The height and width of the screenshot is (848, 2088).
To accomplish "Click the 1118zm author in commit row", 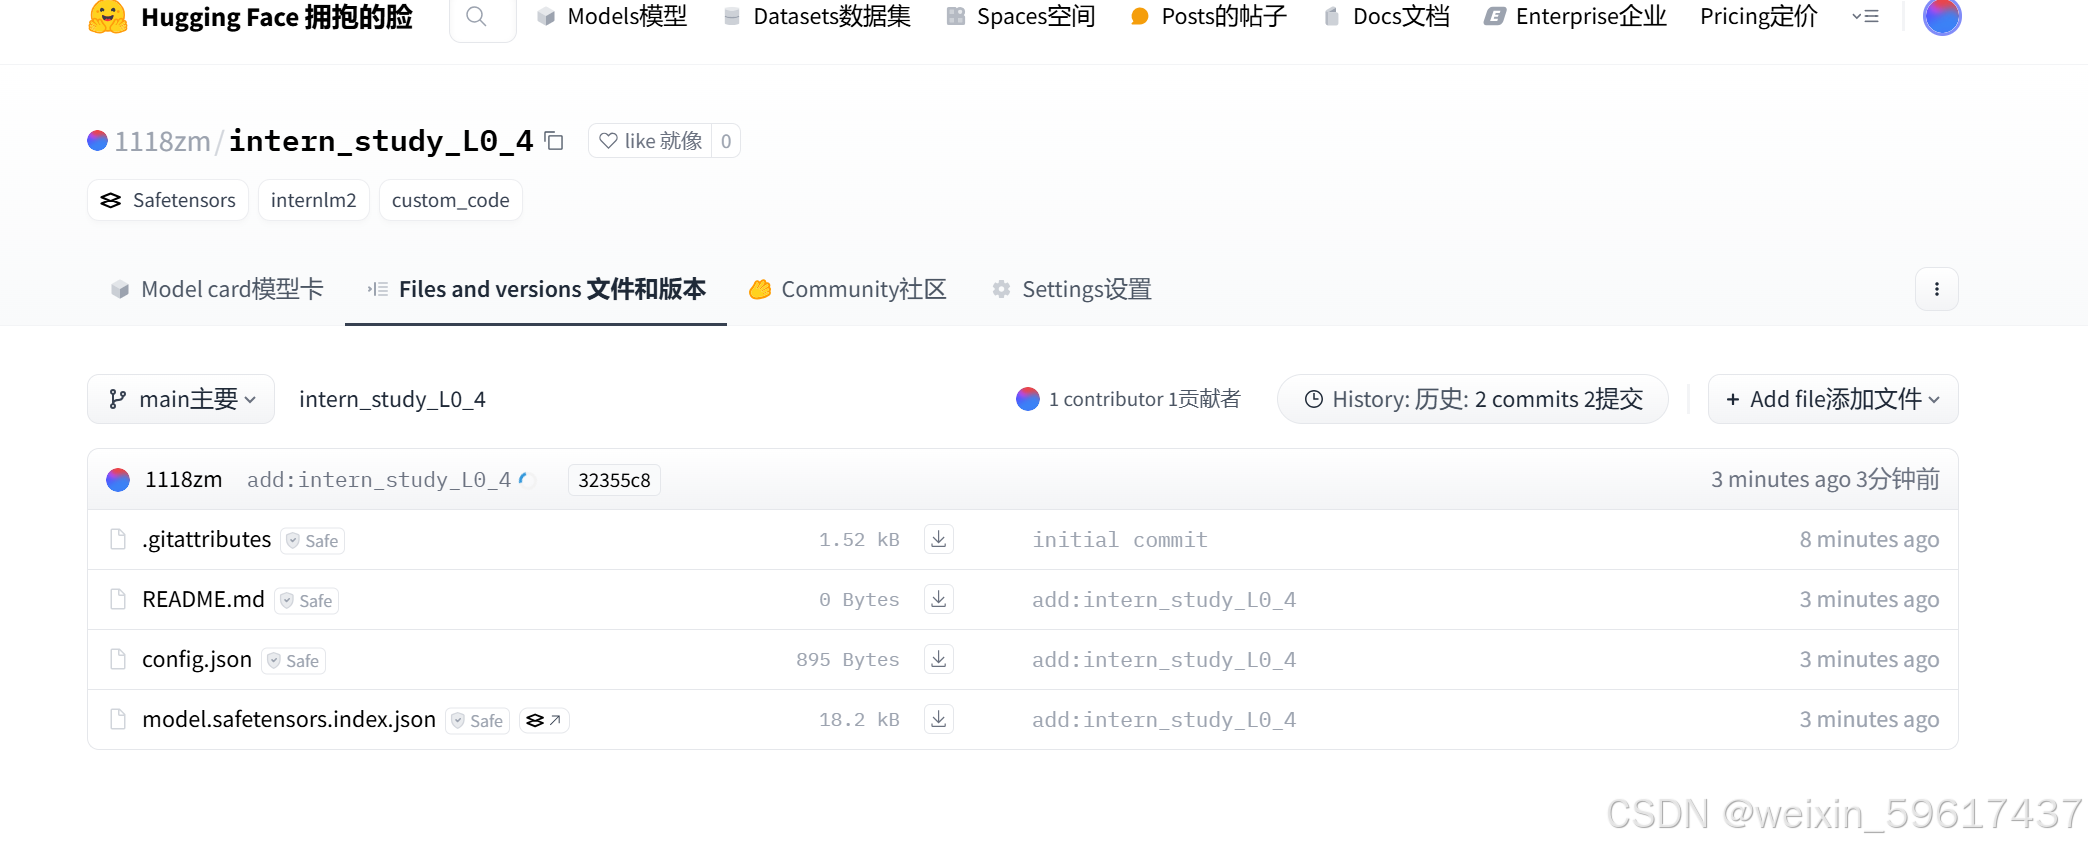I will pyautogui.click(x=183, y=479).
